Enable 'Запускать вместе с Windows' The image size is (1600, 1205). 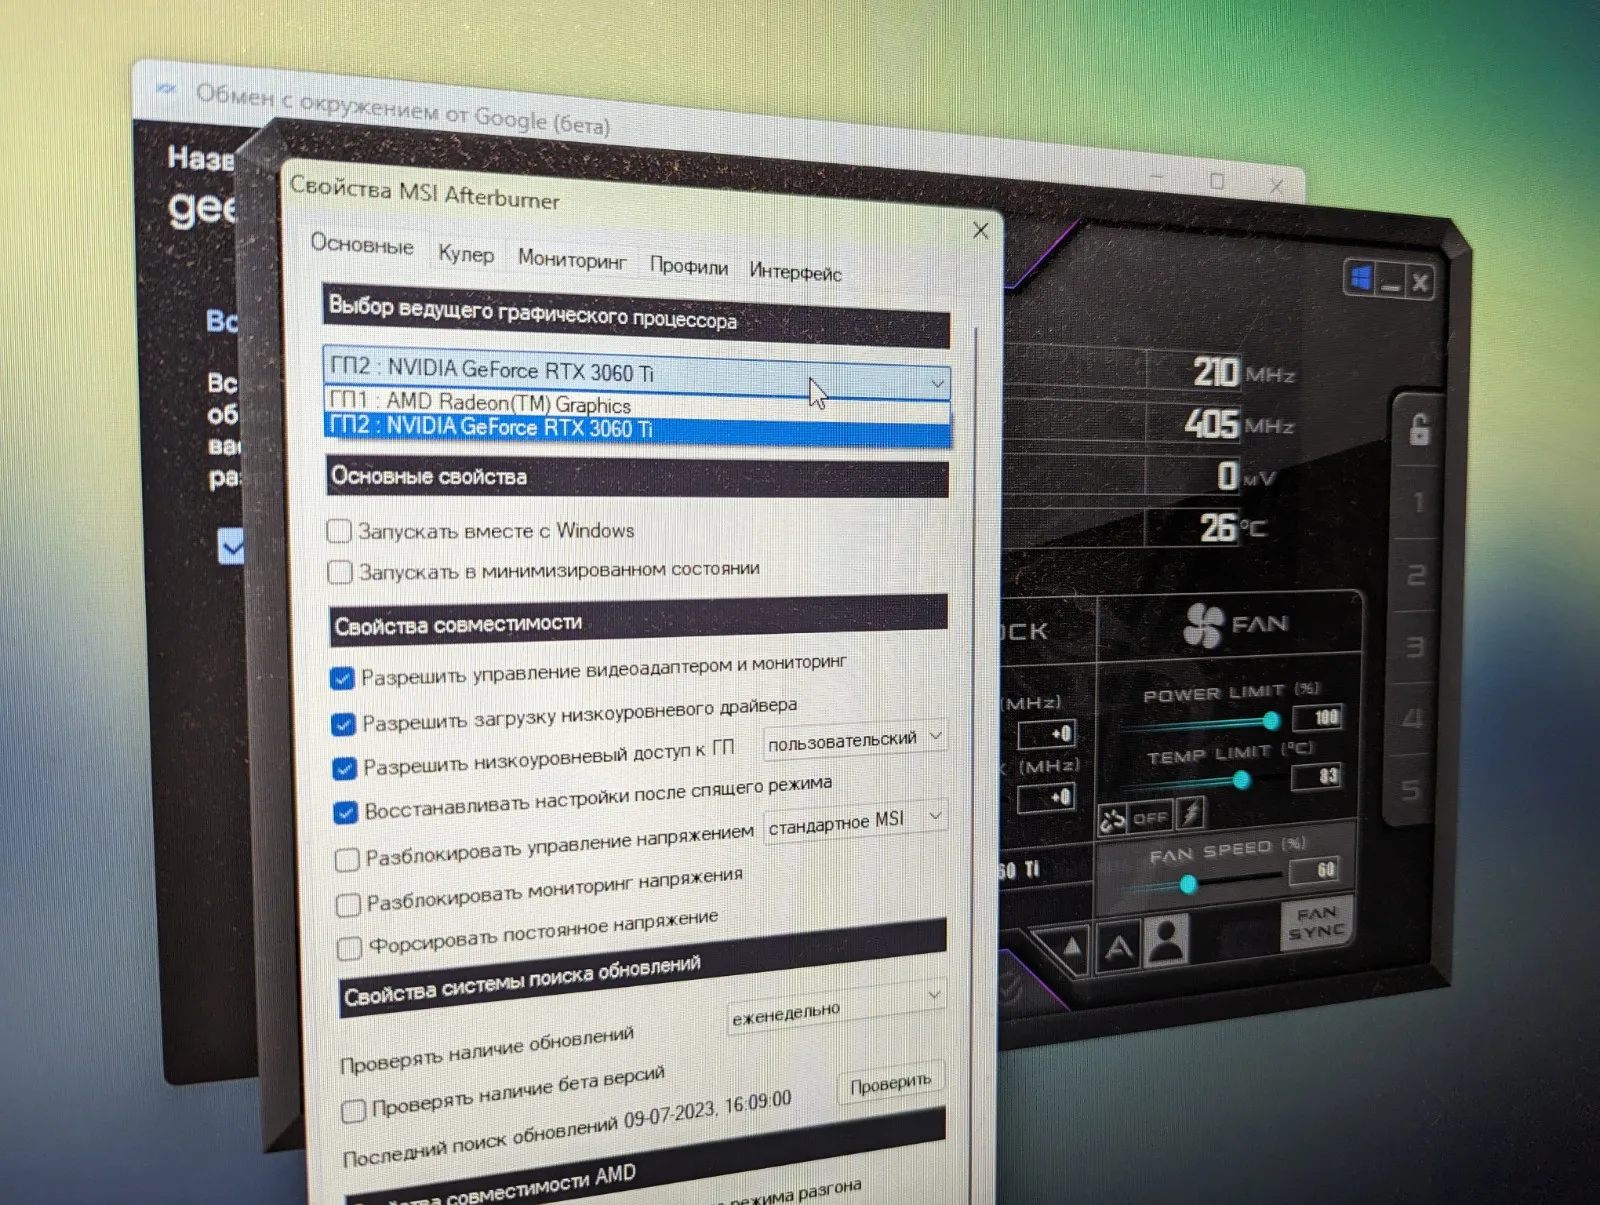pyautogui.click(x=340, y=530)
